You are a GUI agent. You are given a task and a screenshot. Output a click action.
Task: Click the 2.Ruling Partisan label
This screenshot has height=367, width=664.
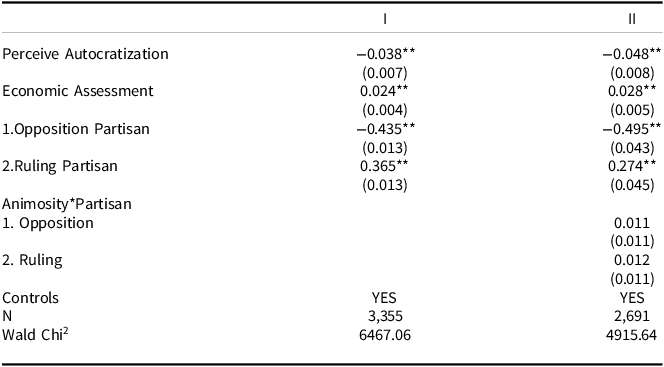[60, 166]
